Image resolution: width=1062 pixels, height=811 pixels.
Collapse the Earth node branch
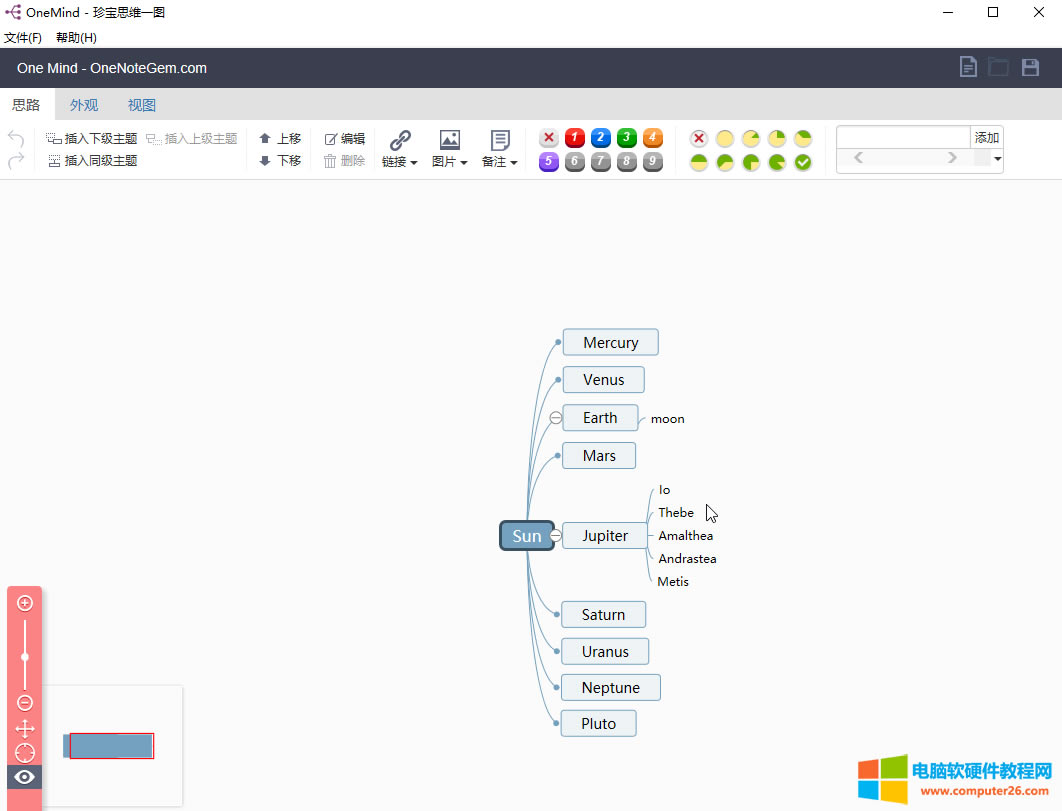[556, 418]
